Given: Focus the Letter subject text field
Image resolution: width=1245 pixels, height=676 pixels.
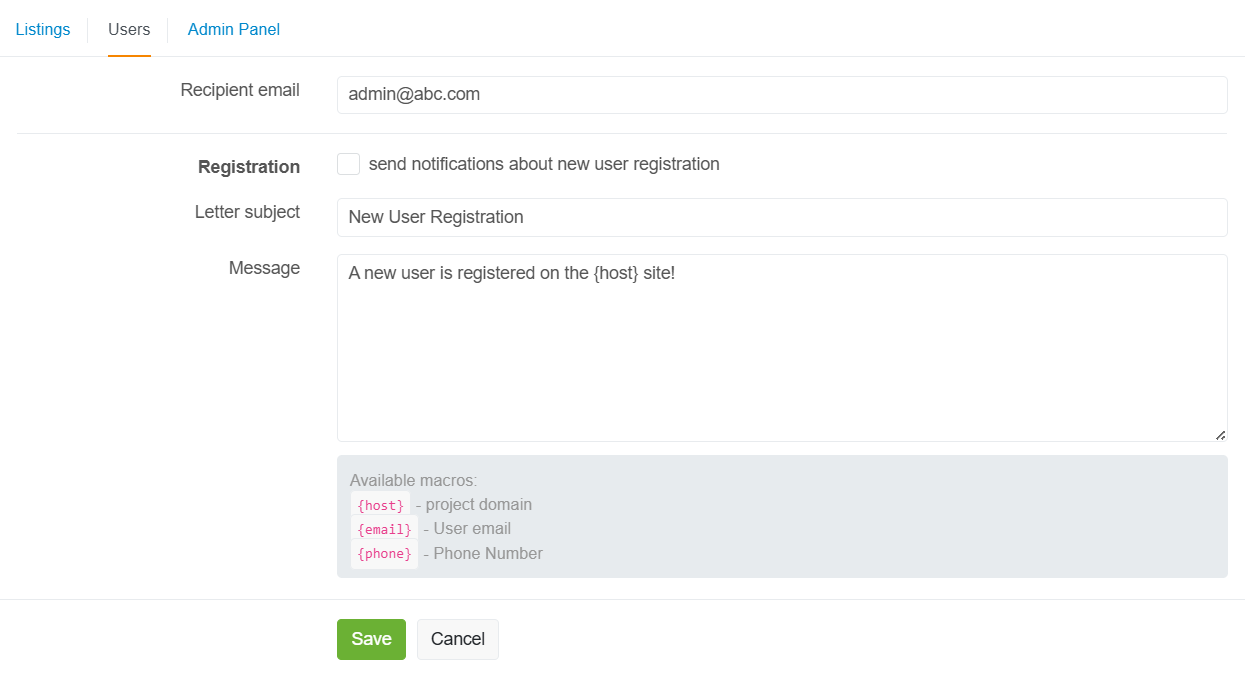Looking at the screenshot, I should [781, 217].
